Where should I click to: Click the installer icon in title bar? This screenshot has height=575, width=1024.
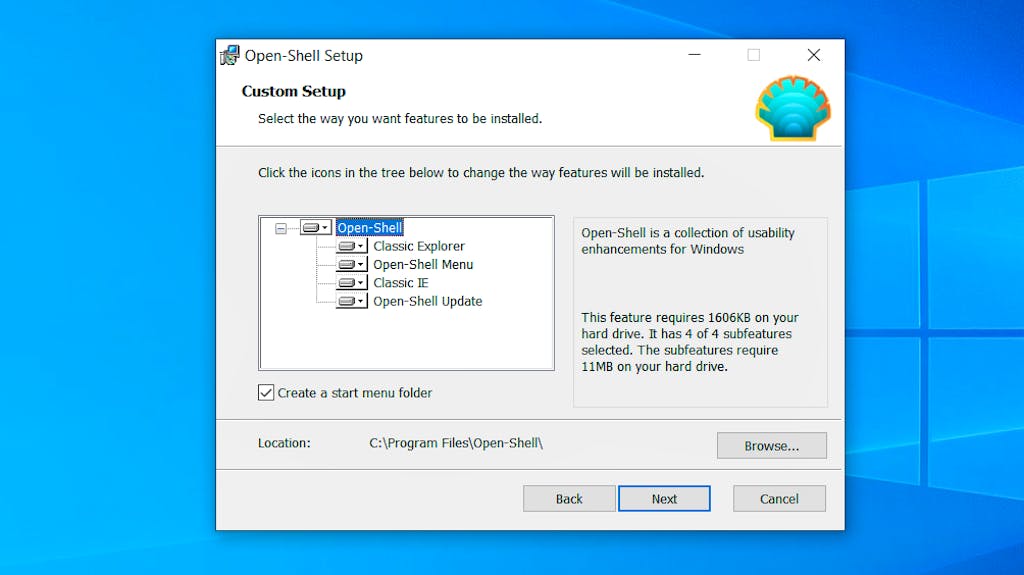[230, 56]
